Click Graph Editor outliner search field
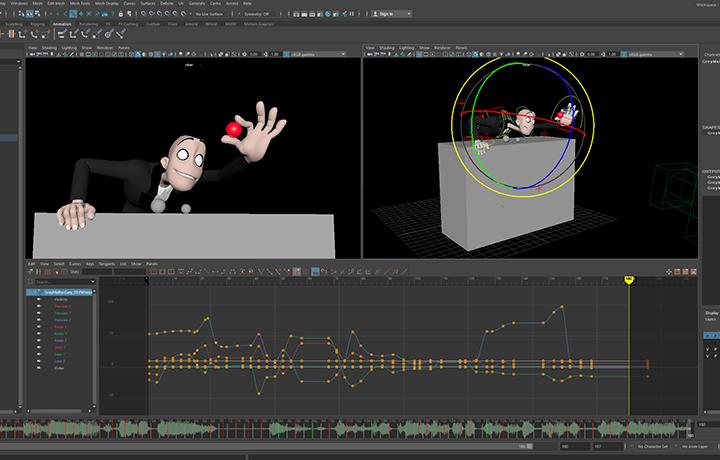This screenshot has height=460, width=720. pyautogui.click(x=62, y=281)
